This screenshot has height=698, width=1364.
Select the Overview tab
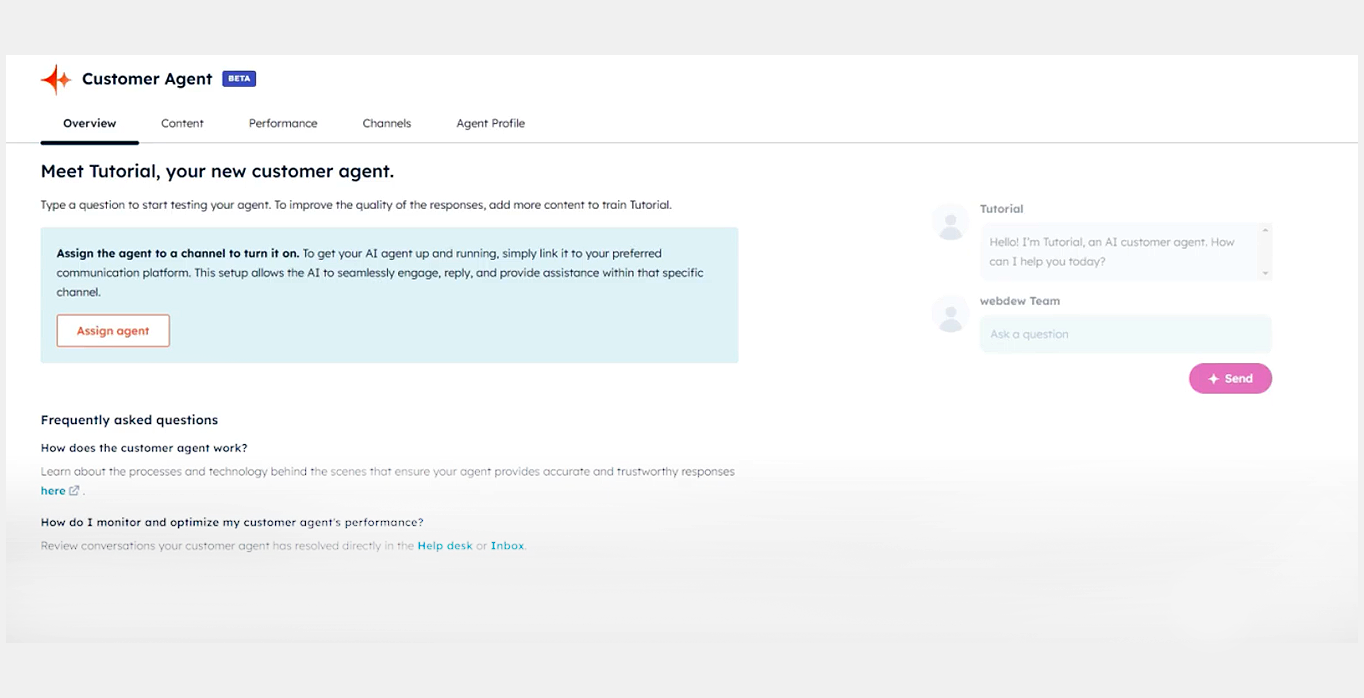click(89, 123)
